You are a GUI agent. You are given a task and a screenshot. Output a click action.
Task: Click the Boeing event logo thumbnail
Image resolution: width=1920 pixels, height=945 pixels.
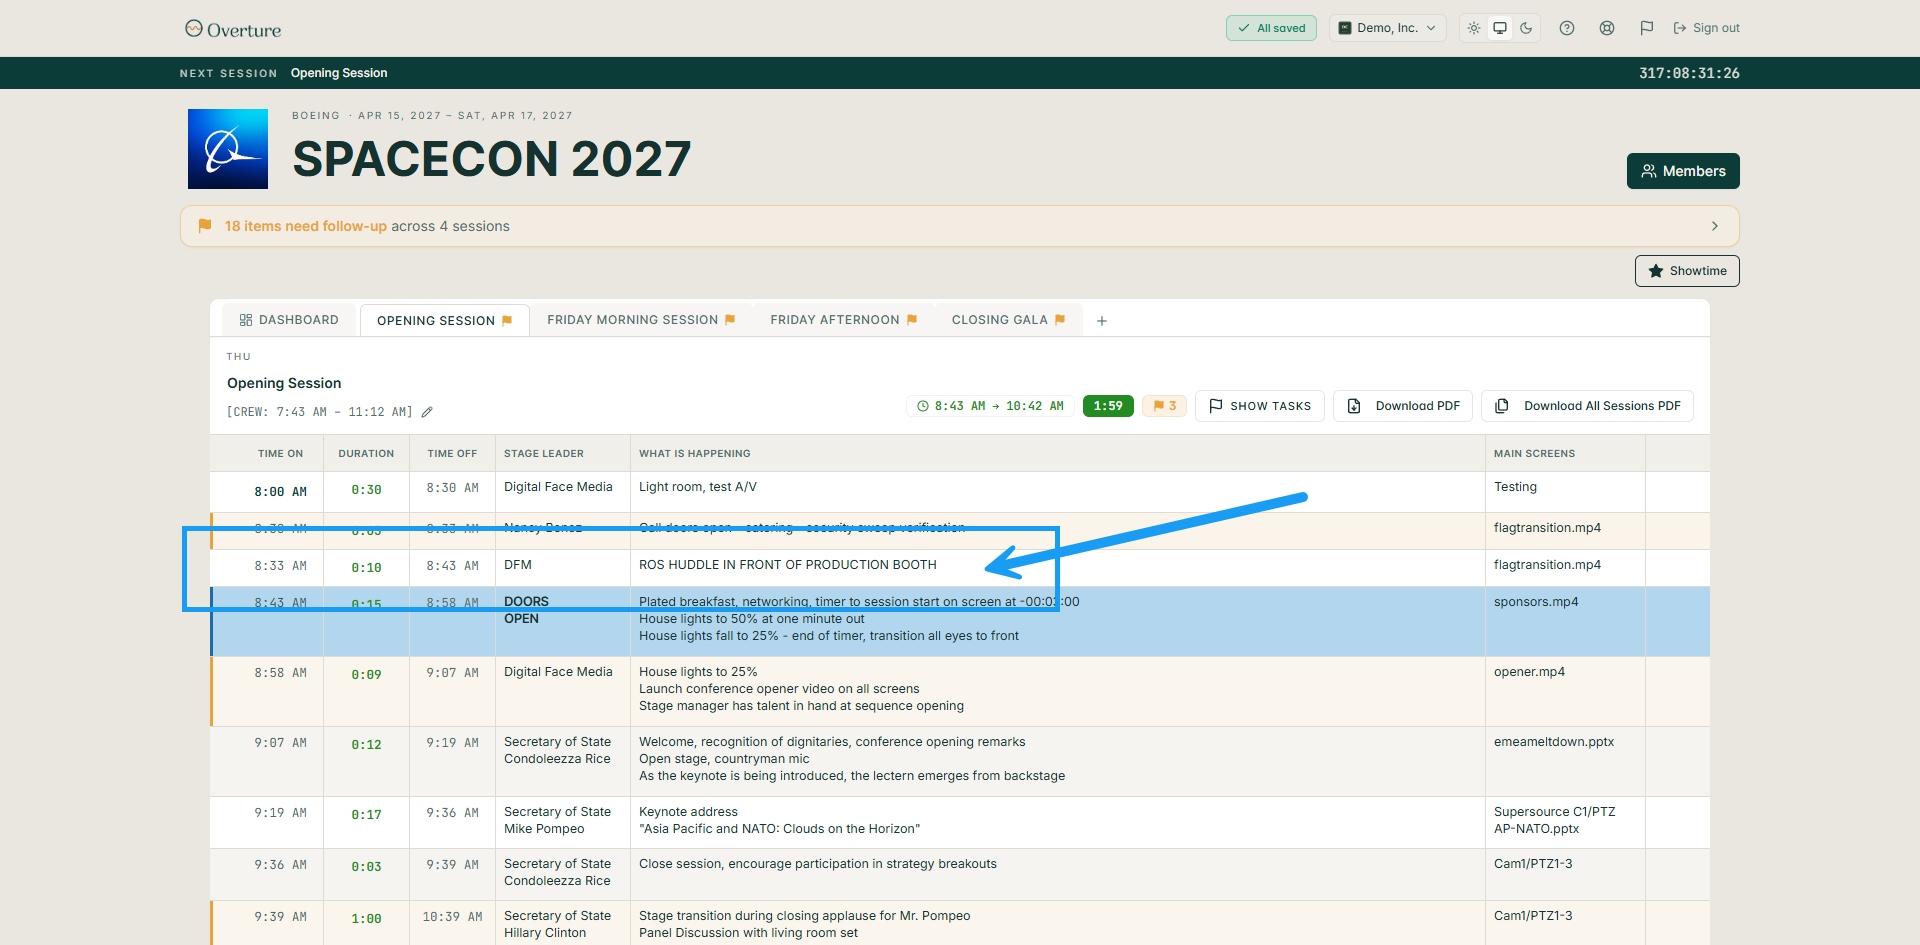(x=228, y=149)
